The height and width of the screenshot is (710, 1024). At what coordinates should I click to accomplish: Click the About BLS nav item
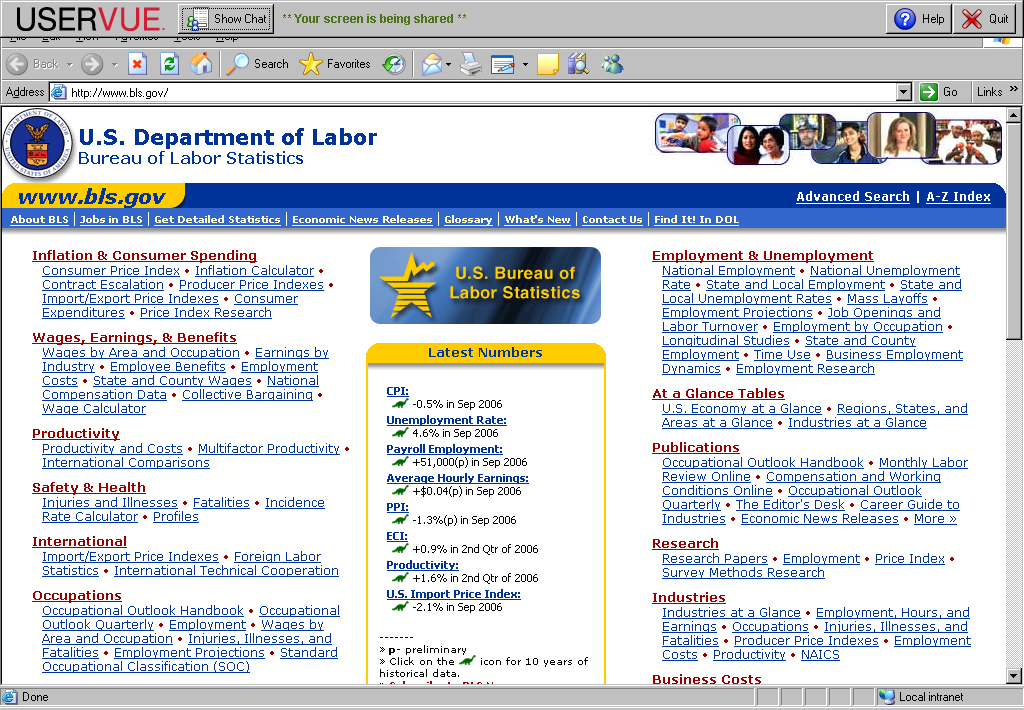(x=39, y=219)
